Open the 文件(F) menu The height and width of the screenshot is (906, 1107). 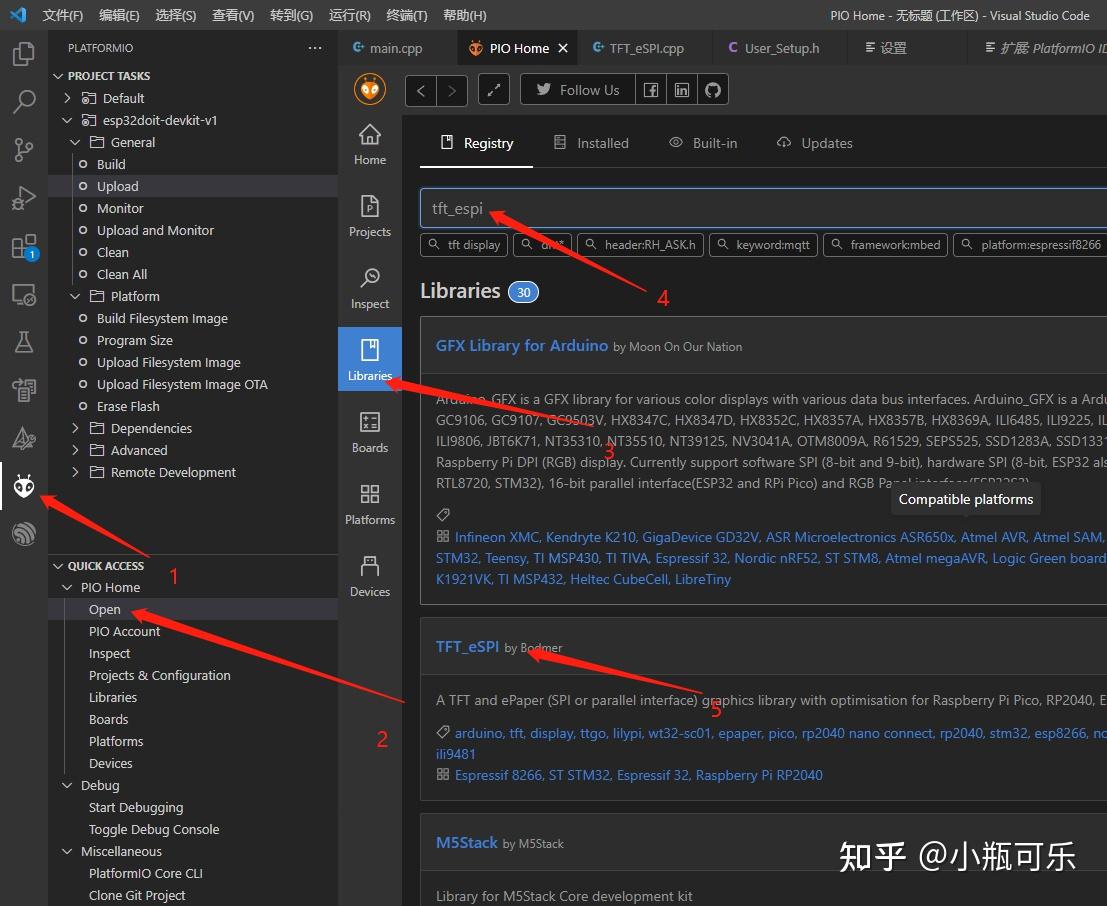63,15
